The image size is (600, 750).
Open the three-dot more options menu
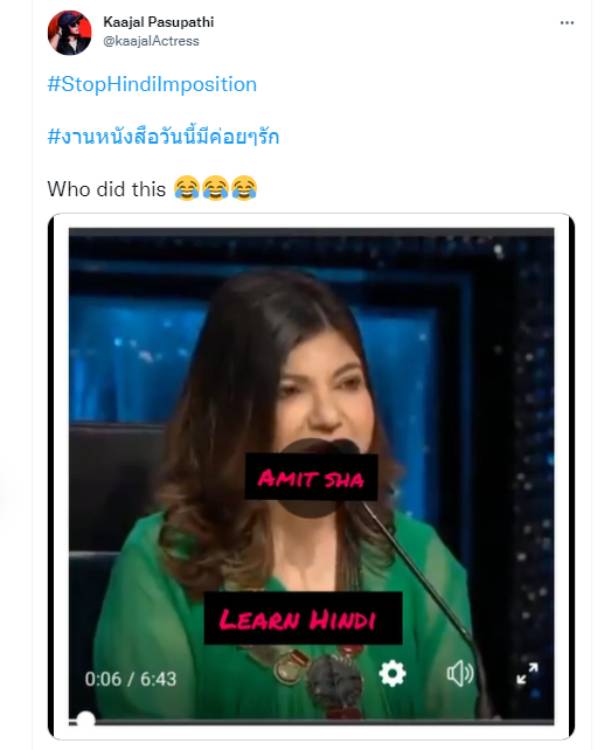click(x=567, y=22)
